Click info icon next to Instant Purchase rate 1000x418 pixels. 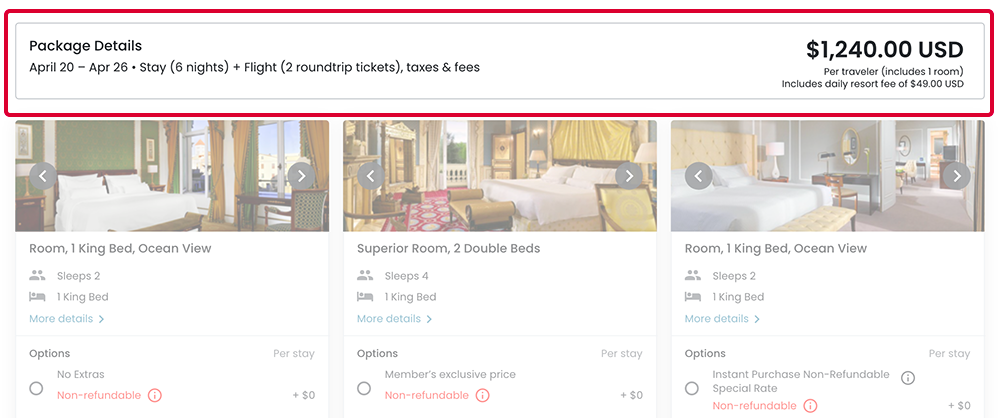pyautogui.click(x=908, y=378)
